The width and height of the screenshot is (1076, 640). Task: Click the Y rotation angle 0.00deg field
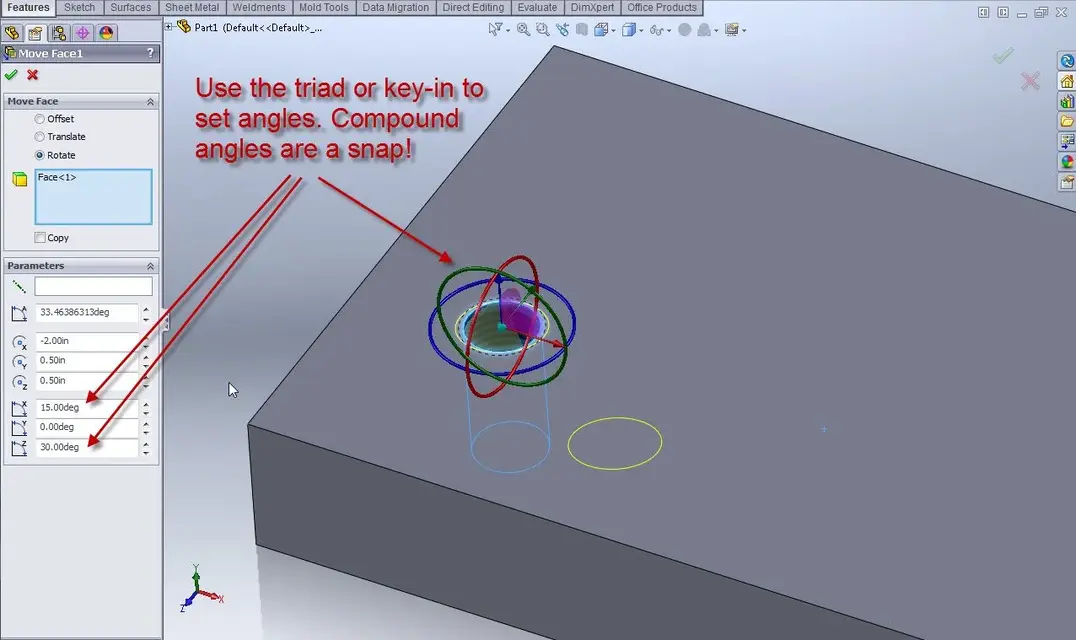pyautogui.click(x=87, y=427)
